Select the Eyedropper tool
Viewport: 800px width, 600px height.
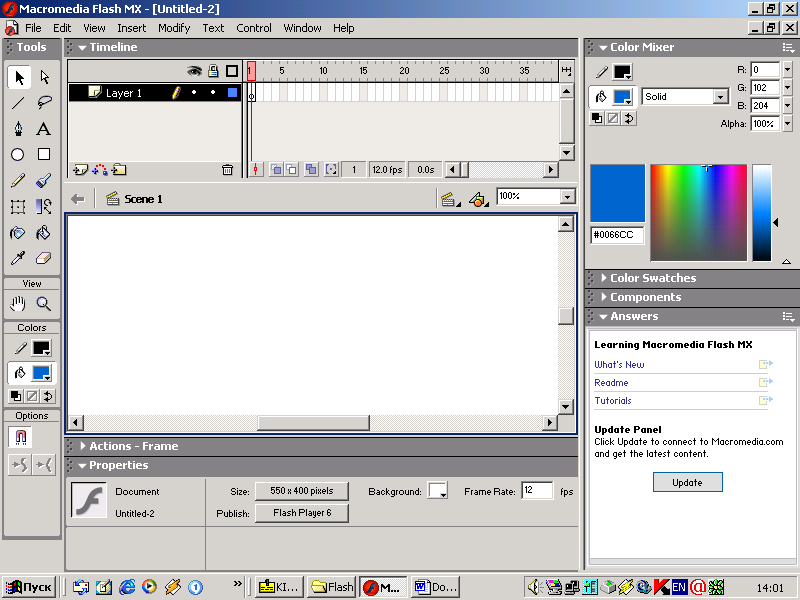[18, 258]
